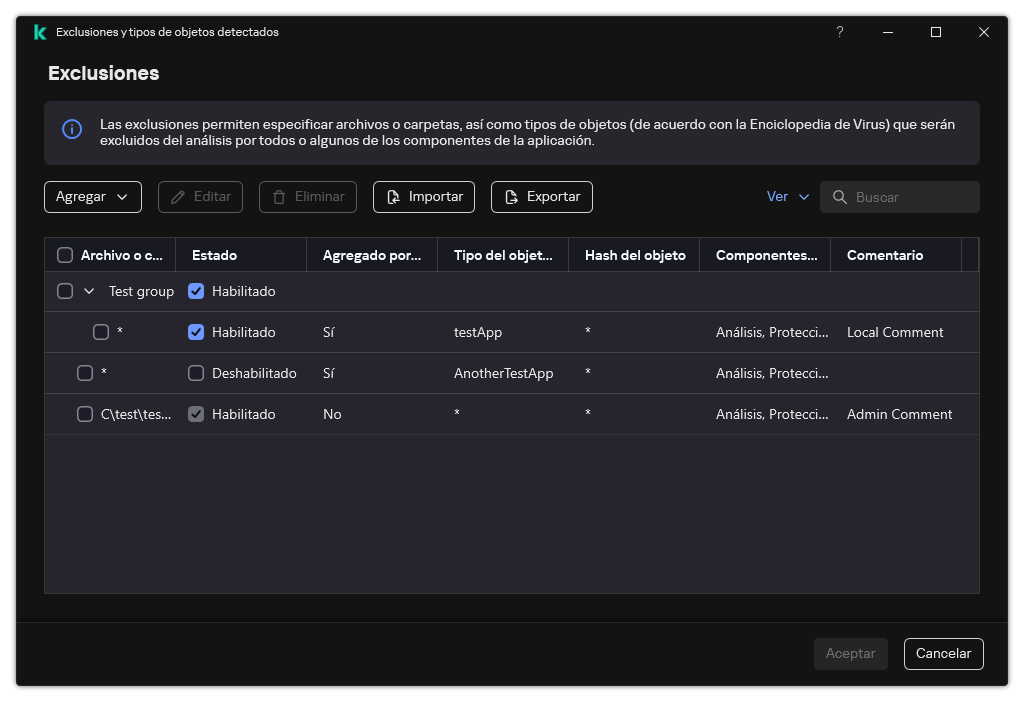
Task: Click the Eliminar trash button
Action: tap(307, 197)
